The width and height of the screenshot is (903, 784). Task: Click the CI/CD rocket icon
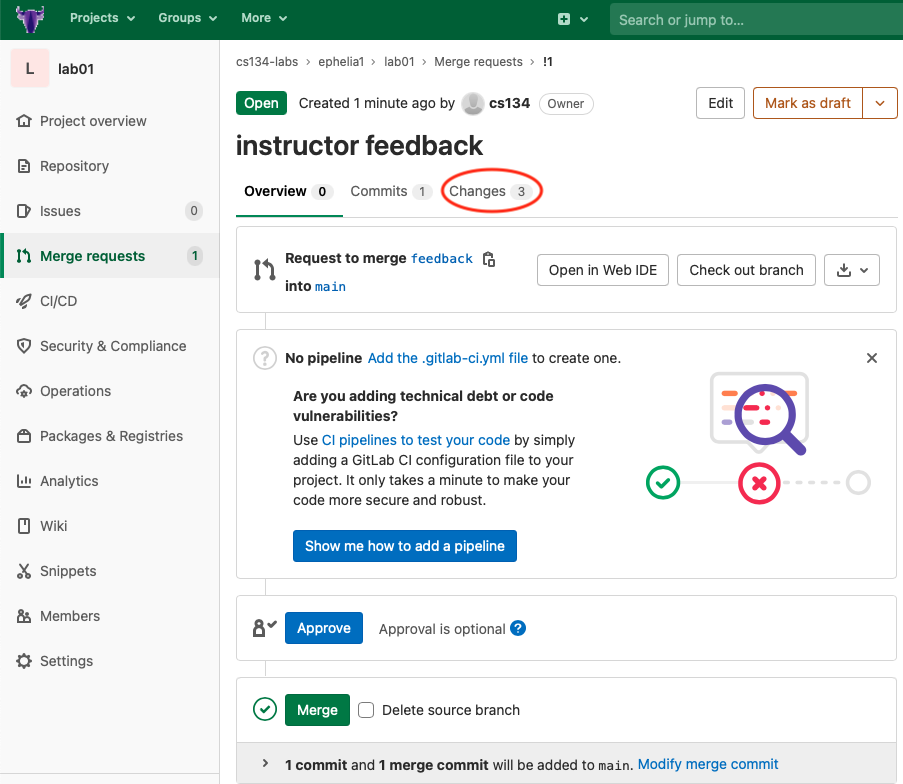24,301
